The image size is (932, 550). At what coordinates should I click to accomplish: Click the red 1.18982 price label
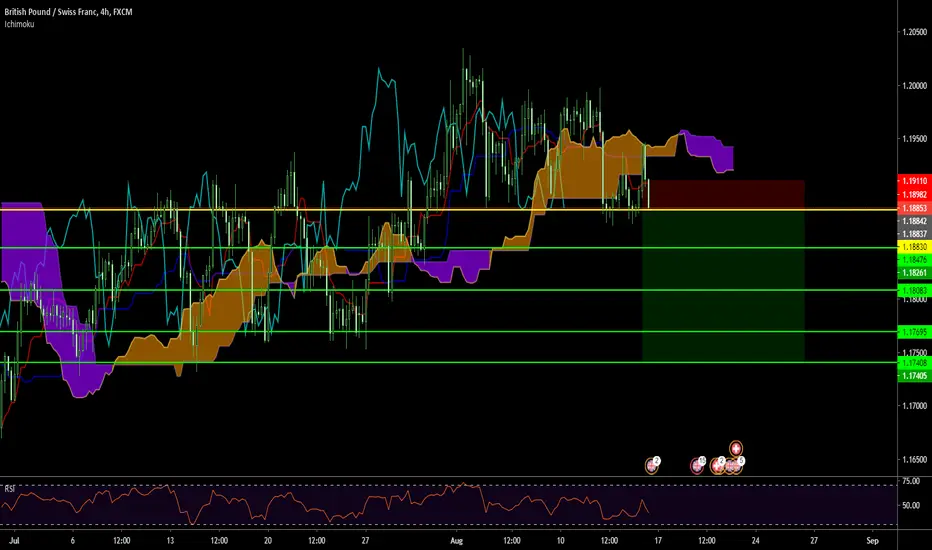(x=914, y=194)
